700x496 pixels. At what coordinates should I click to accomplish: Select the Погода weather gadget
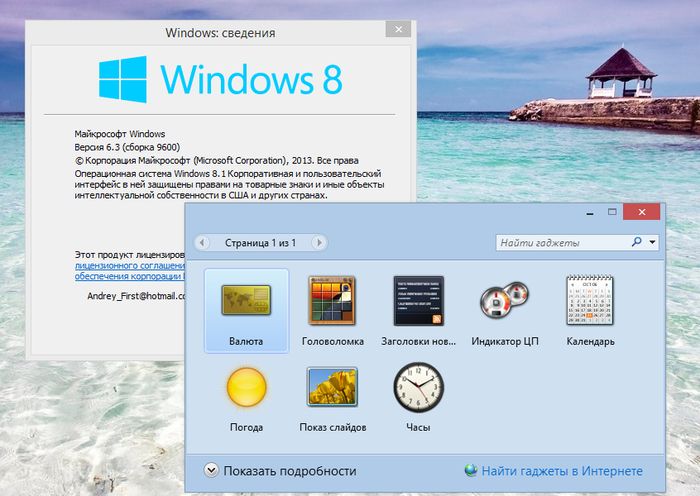[246, 396]
